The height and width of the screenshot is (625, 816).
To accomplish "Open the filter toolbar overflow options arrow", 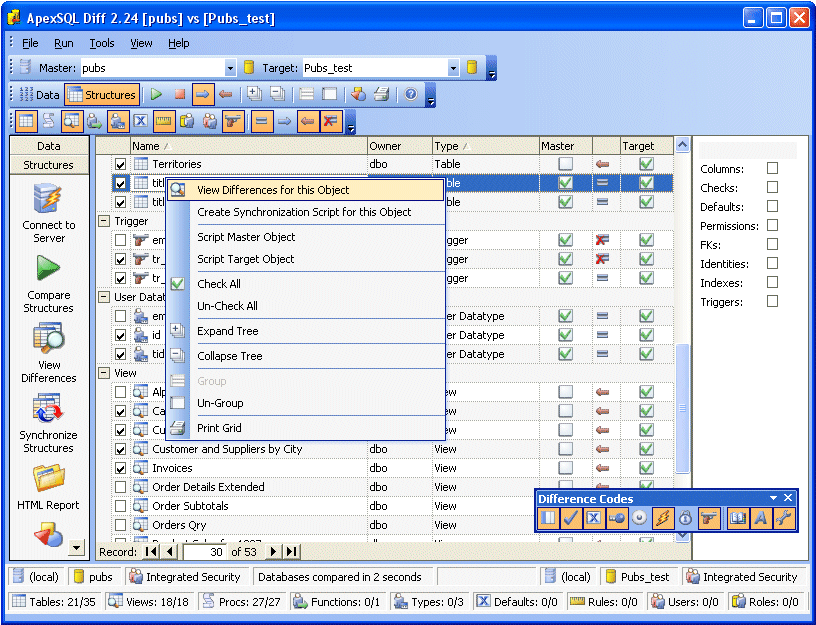I will point(351,122).
